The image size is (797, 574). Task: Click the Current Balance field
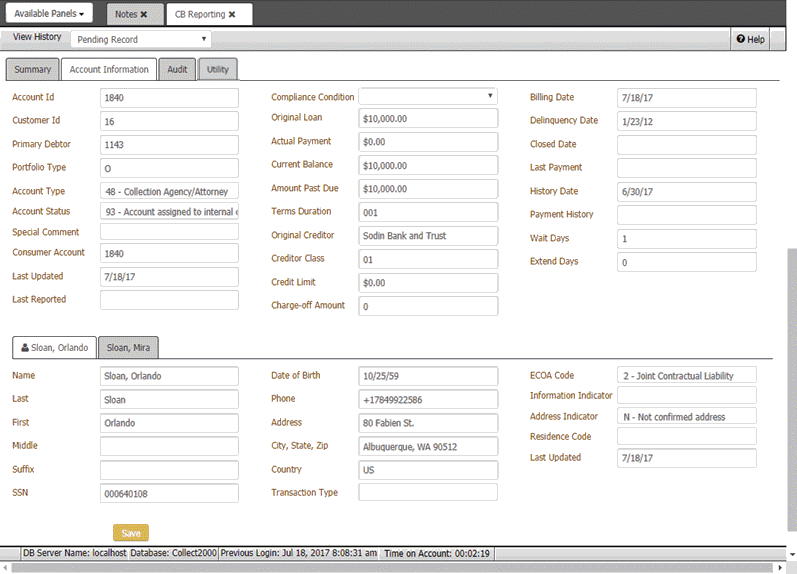[427, 165]
